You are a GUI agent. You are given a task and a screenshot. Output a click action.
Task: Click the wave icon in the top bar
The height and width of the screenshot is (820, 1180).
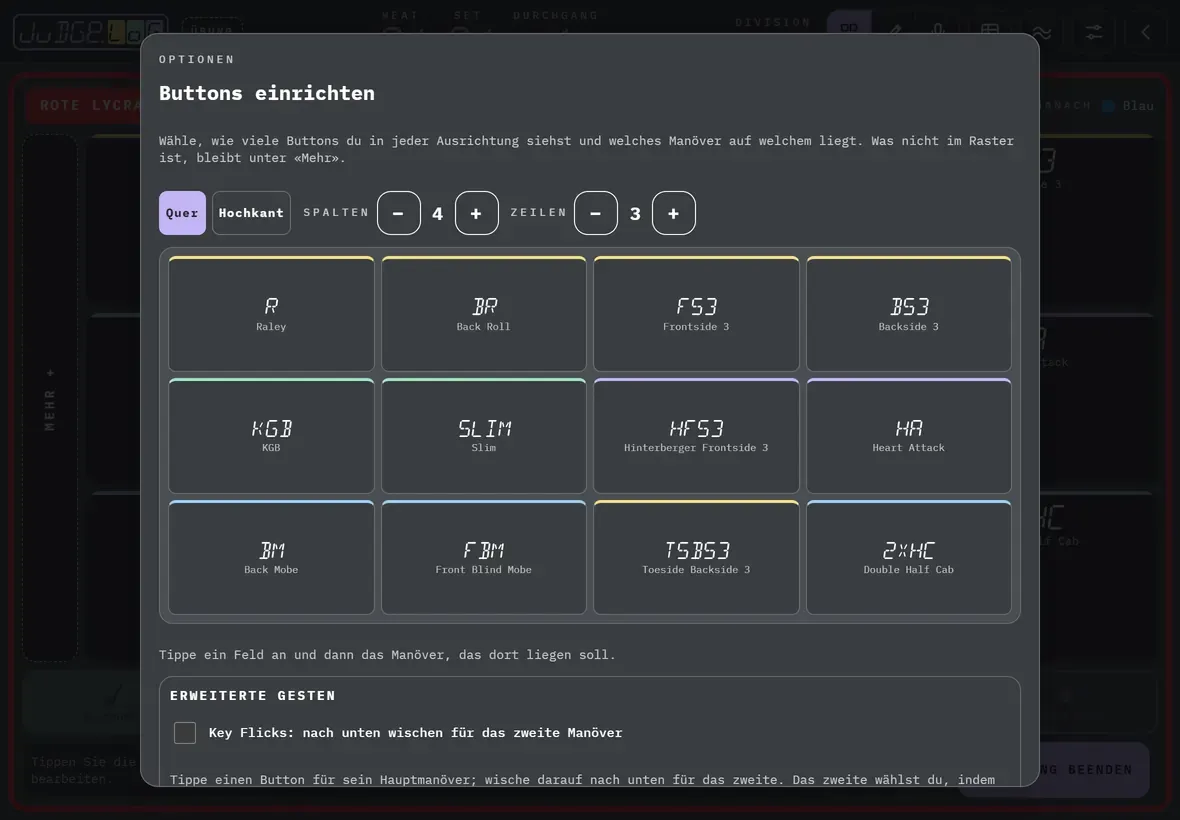1042,32
